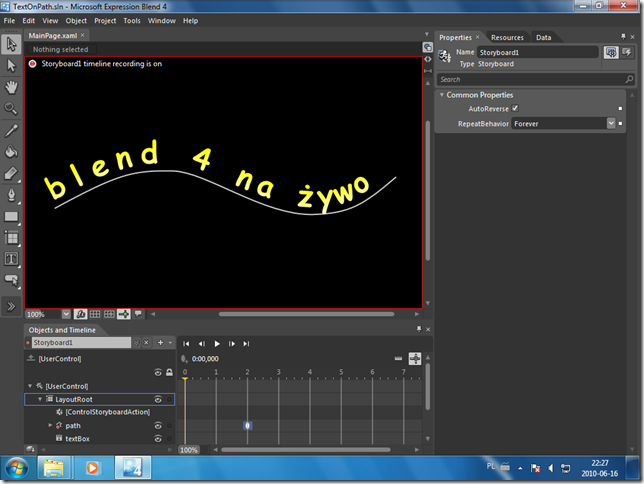Select the keyframe at 2 seconds
This screenshot has height=484, width=644.
pos(247,426)
